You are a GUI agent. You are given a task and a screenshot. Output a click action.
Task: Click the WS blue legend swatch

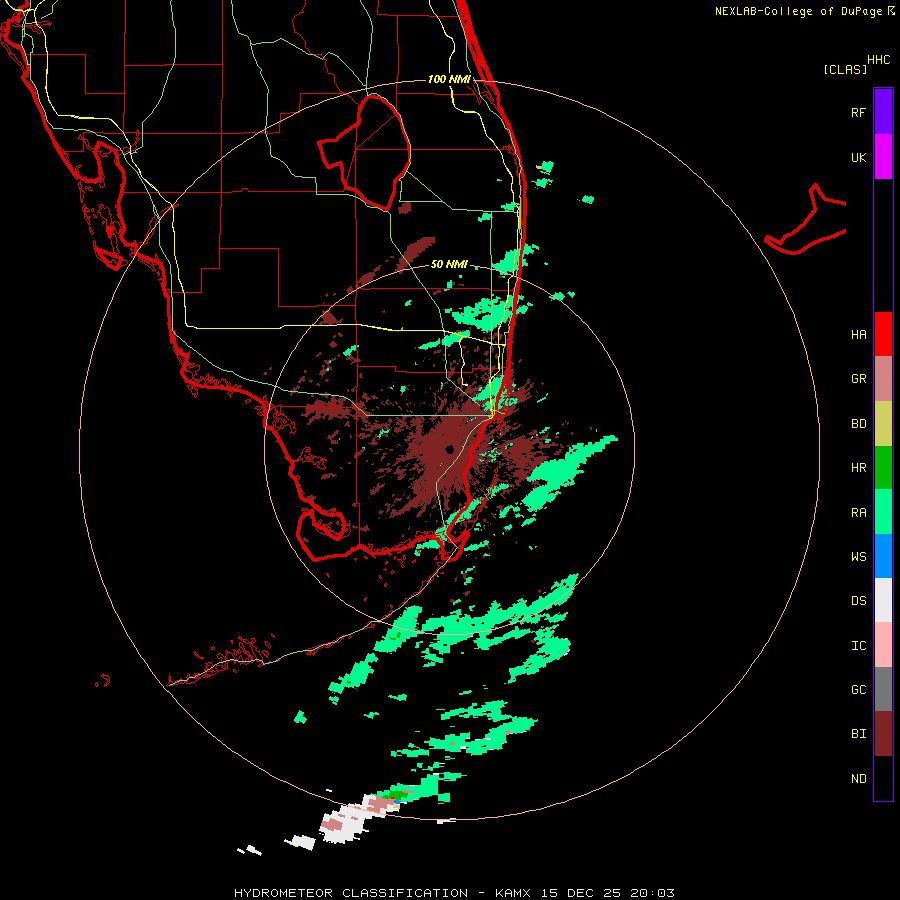pos(883,556)
